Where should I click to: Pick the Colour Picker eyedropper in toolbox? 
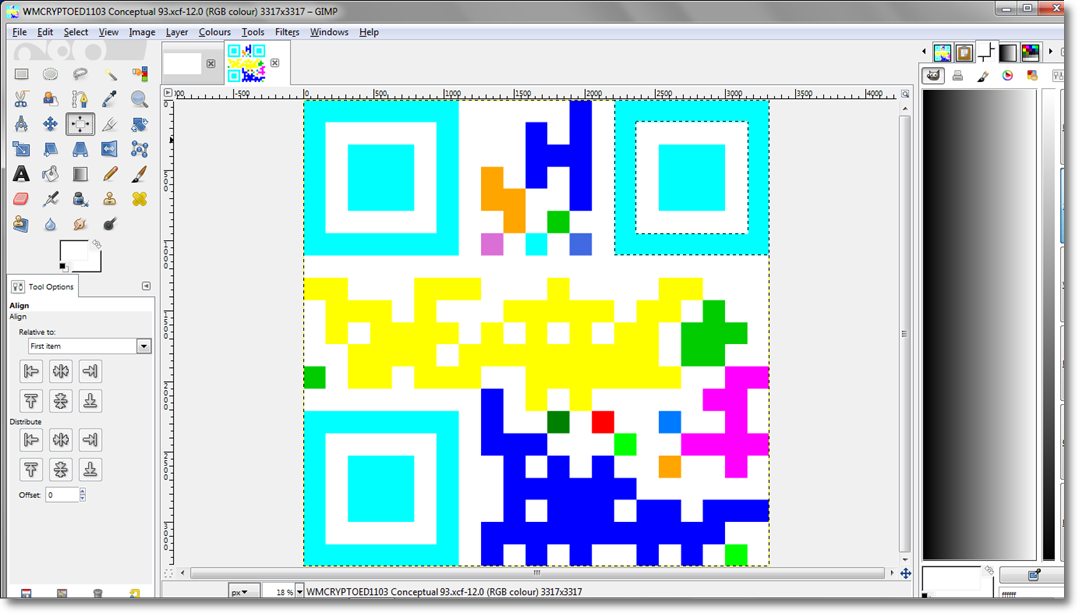(110, 99)
